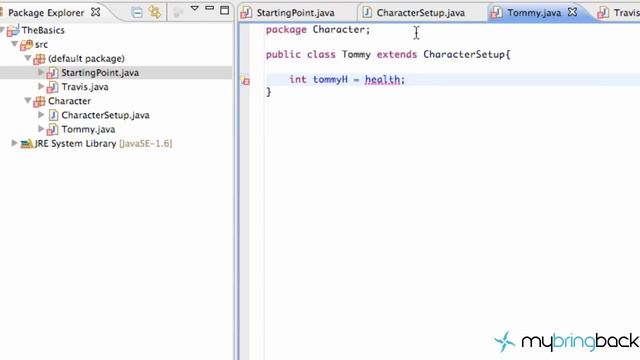Expand Tommy.java in the tree
Viewport: 640px width, 360px height.
pyautogui.click(x=41, y=129)
